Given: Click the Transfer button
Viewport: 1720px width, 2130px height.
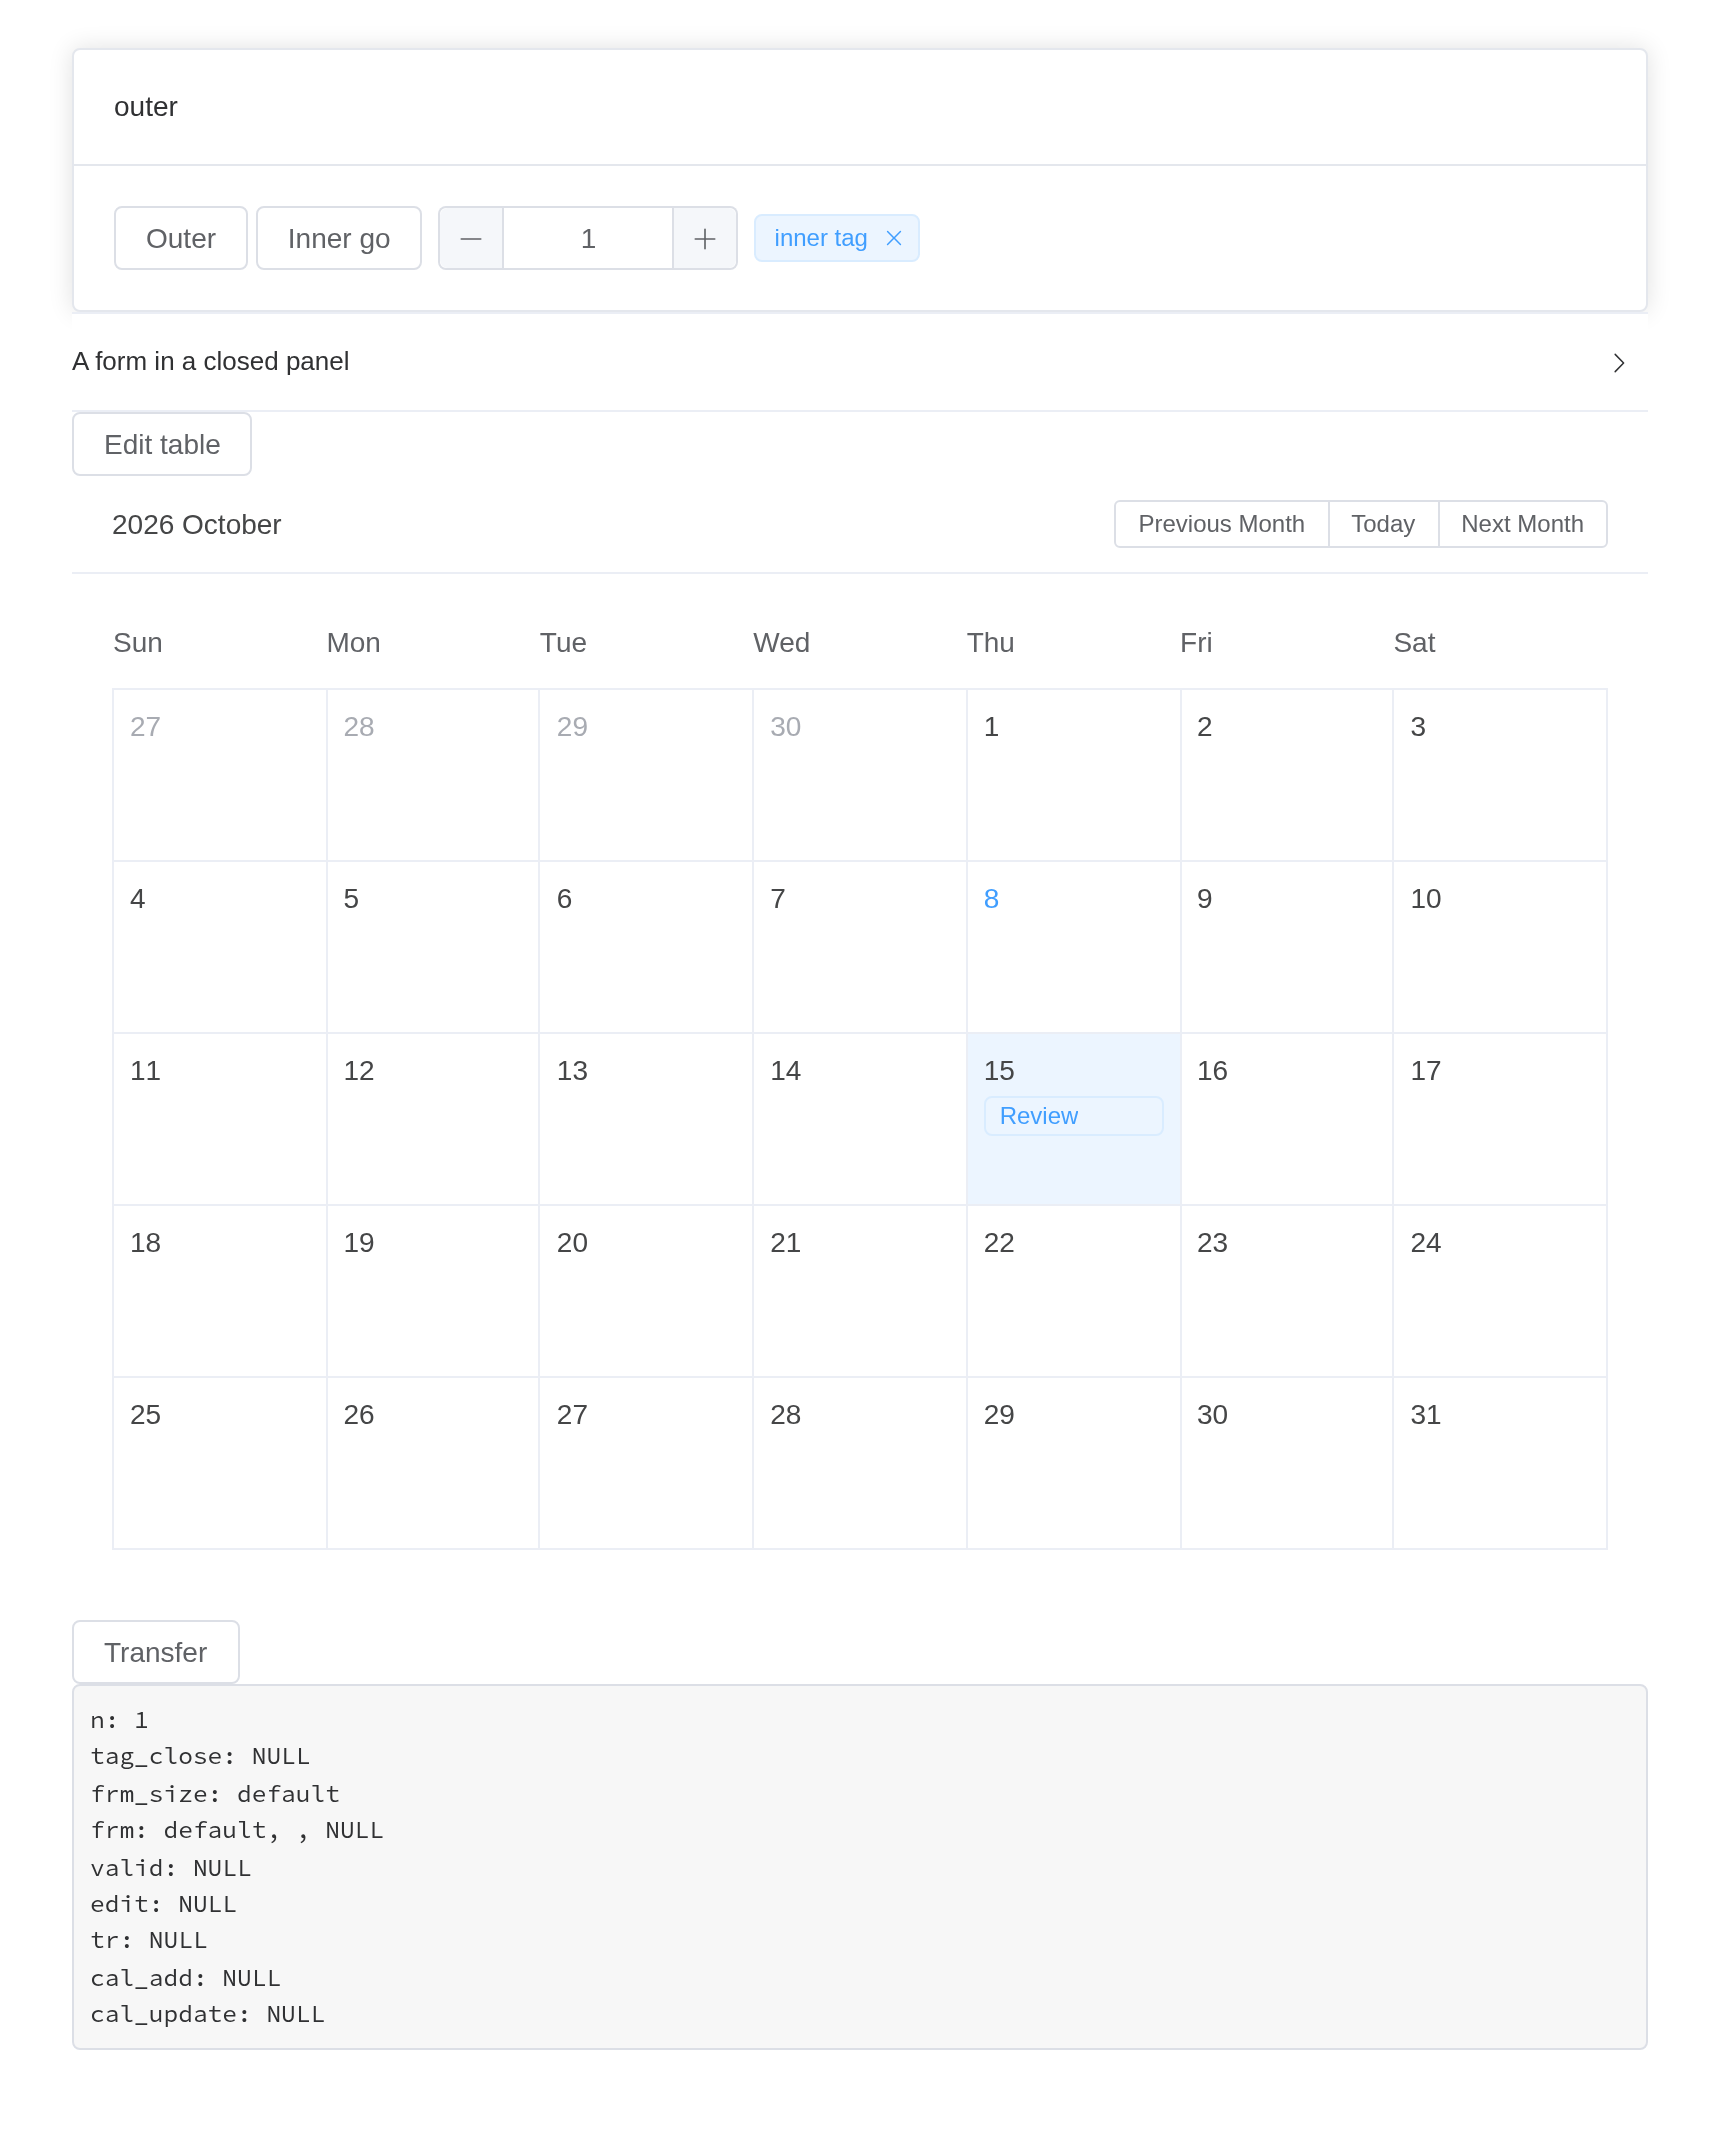Looking at the screenshot, I should (x=156, y=1652).
